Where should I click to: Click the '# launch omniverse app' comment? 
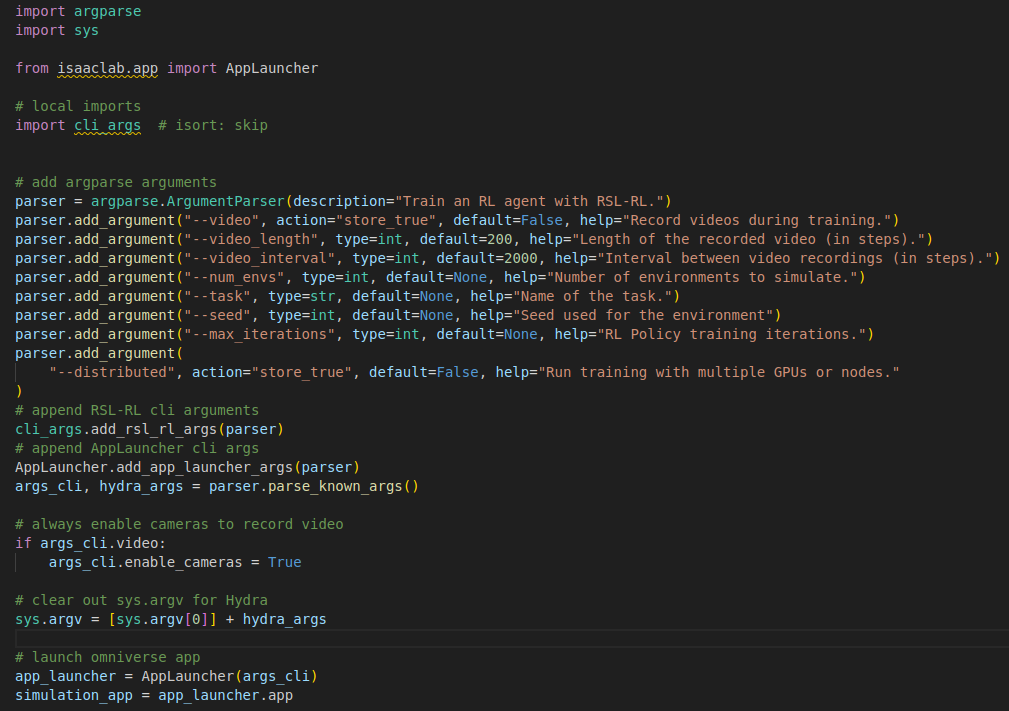107,657
